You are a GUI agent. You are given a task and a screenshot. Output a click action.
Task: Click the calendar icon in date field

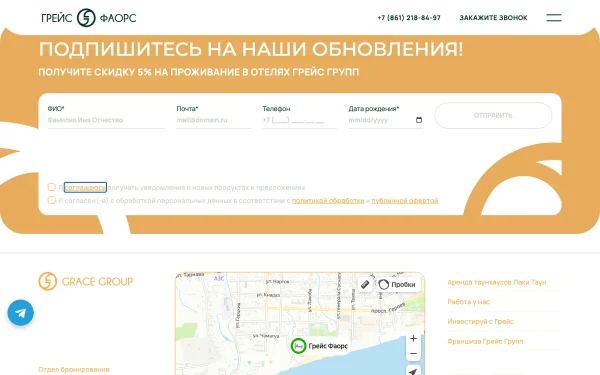419,120
